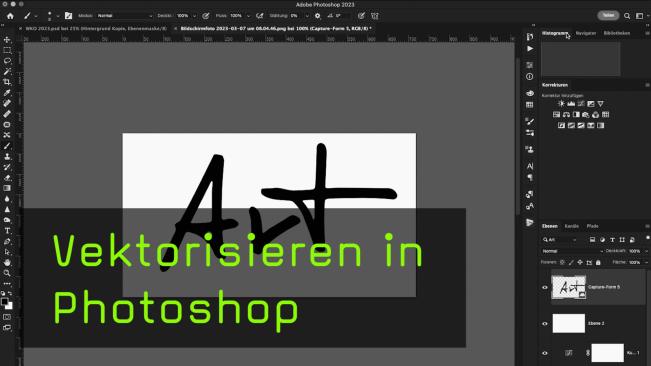Add a Vibrance adjustment
The image size is (651, 366).
click(600, 104)
